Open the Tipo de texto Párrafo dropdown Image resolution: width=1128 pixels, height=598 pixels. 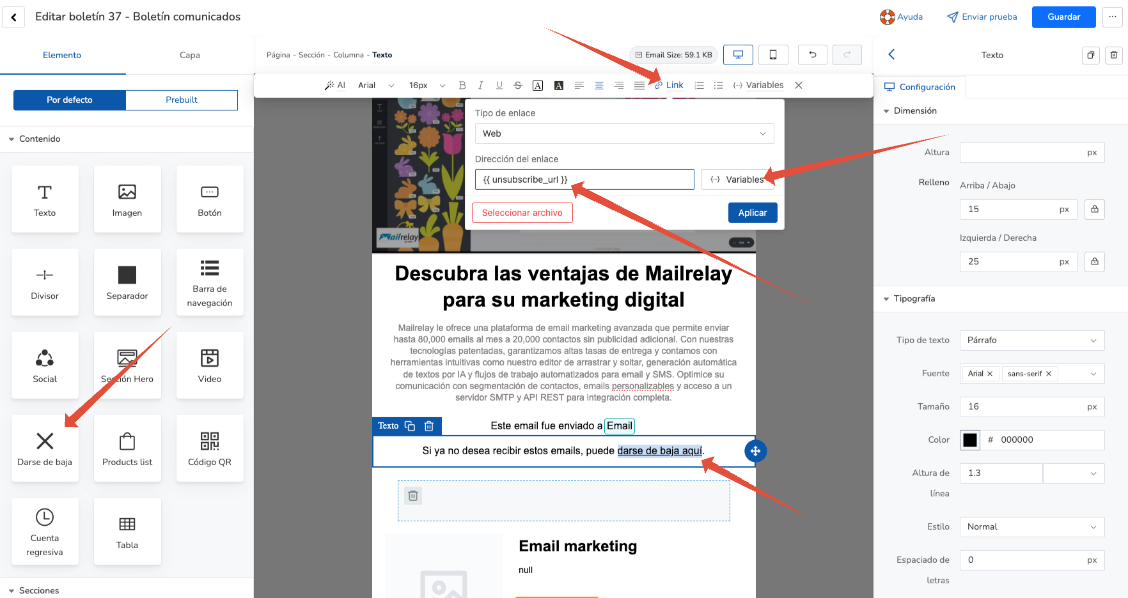tap(1032, 340)
